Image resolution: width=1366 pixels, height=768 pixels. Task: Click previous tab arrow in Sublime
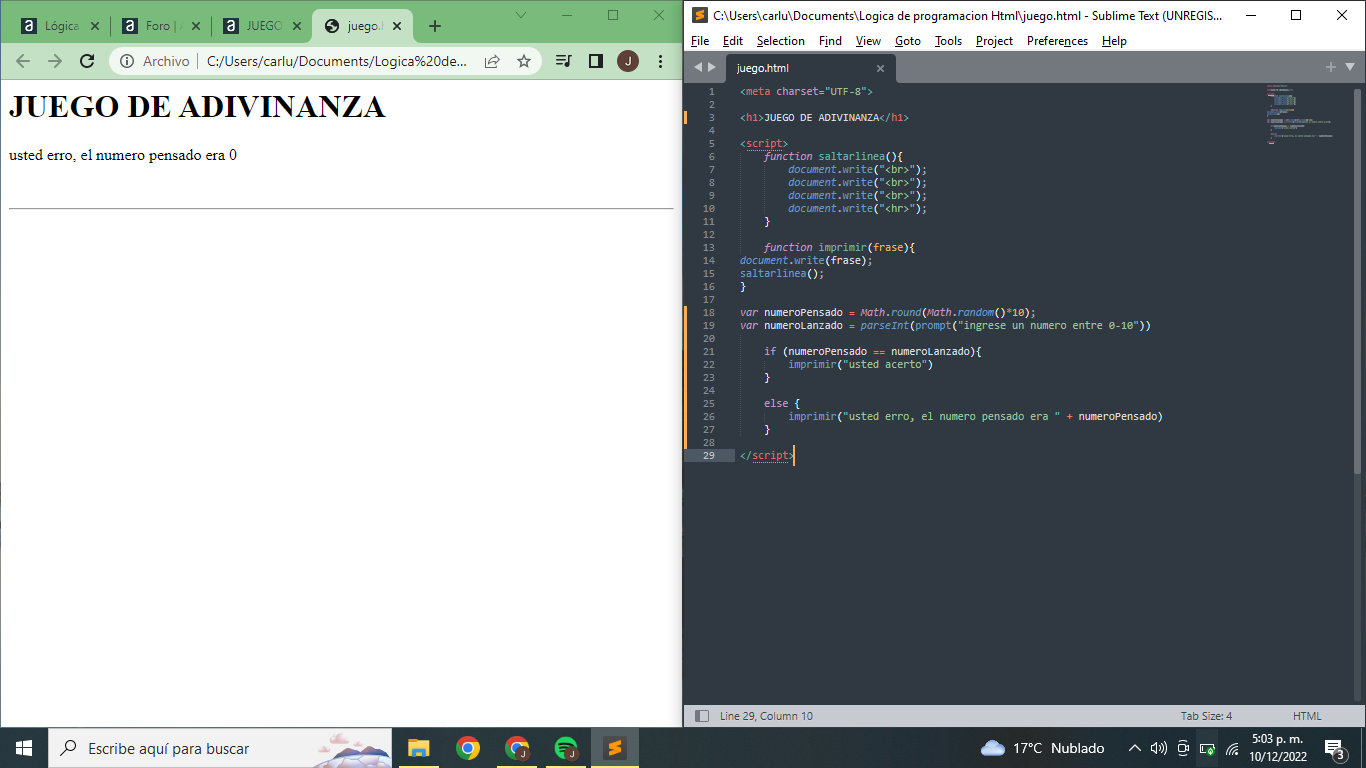[x=698, y=68]
